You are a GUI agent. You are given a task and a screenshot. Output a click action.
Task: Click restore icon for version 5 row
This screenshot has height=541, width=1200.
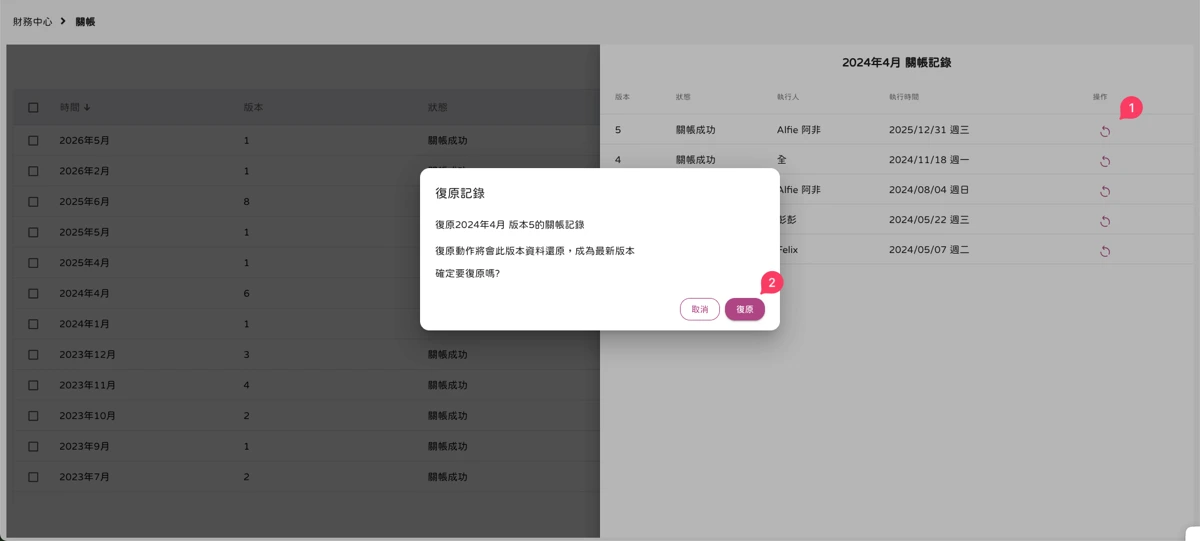pos(1105,131)
